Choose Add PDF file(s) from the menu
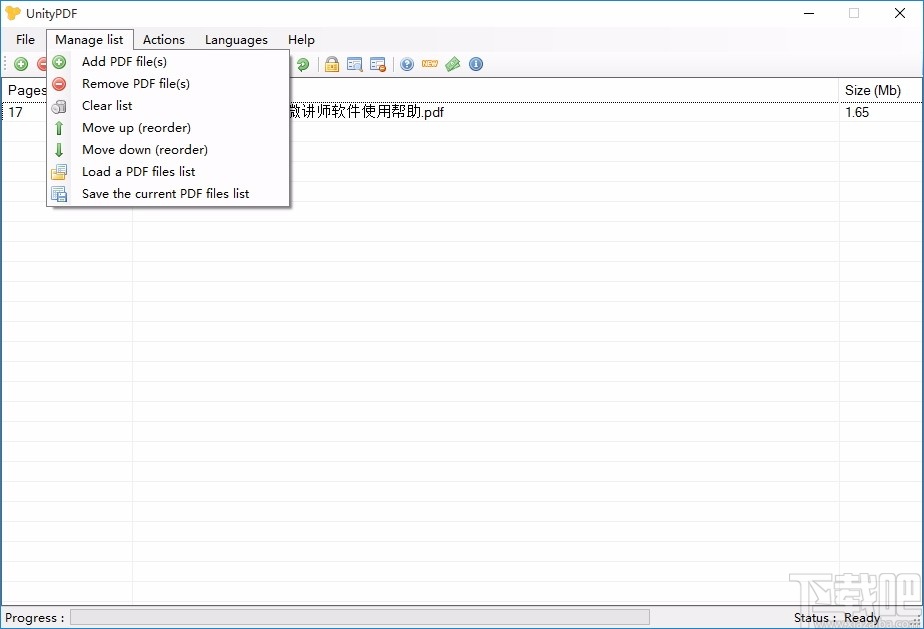The height and width of the screenshot is (629, 924). click(124, 61)
